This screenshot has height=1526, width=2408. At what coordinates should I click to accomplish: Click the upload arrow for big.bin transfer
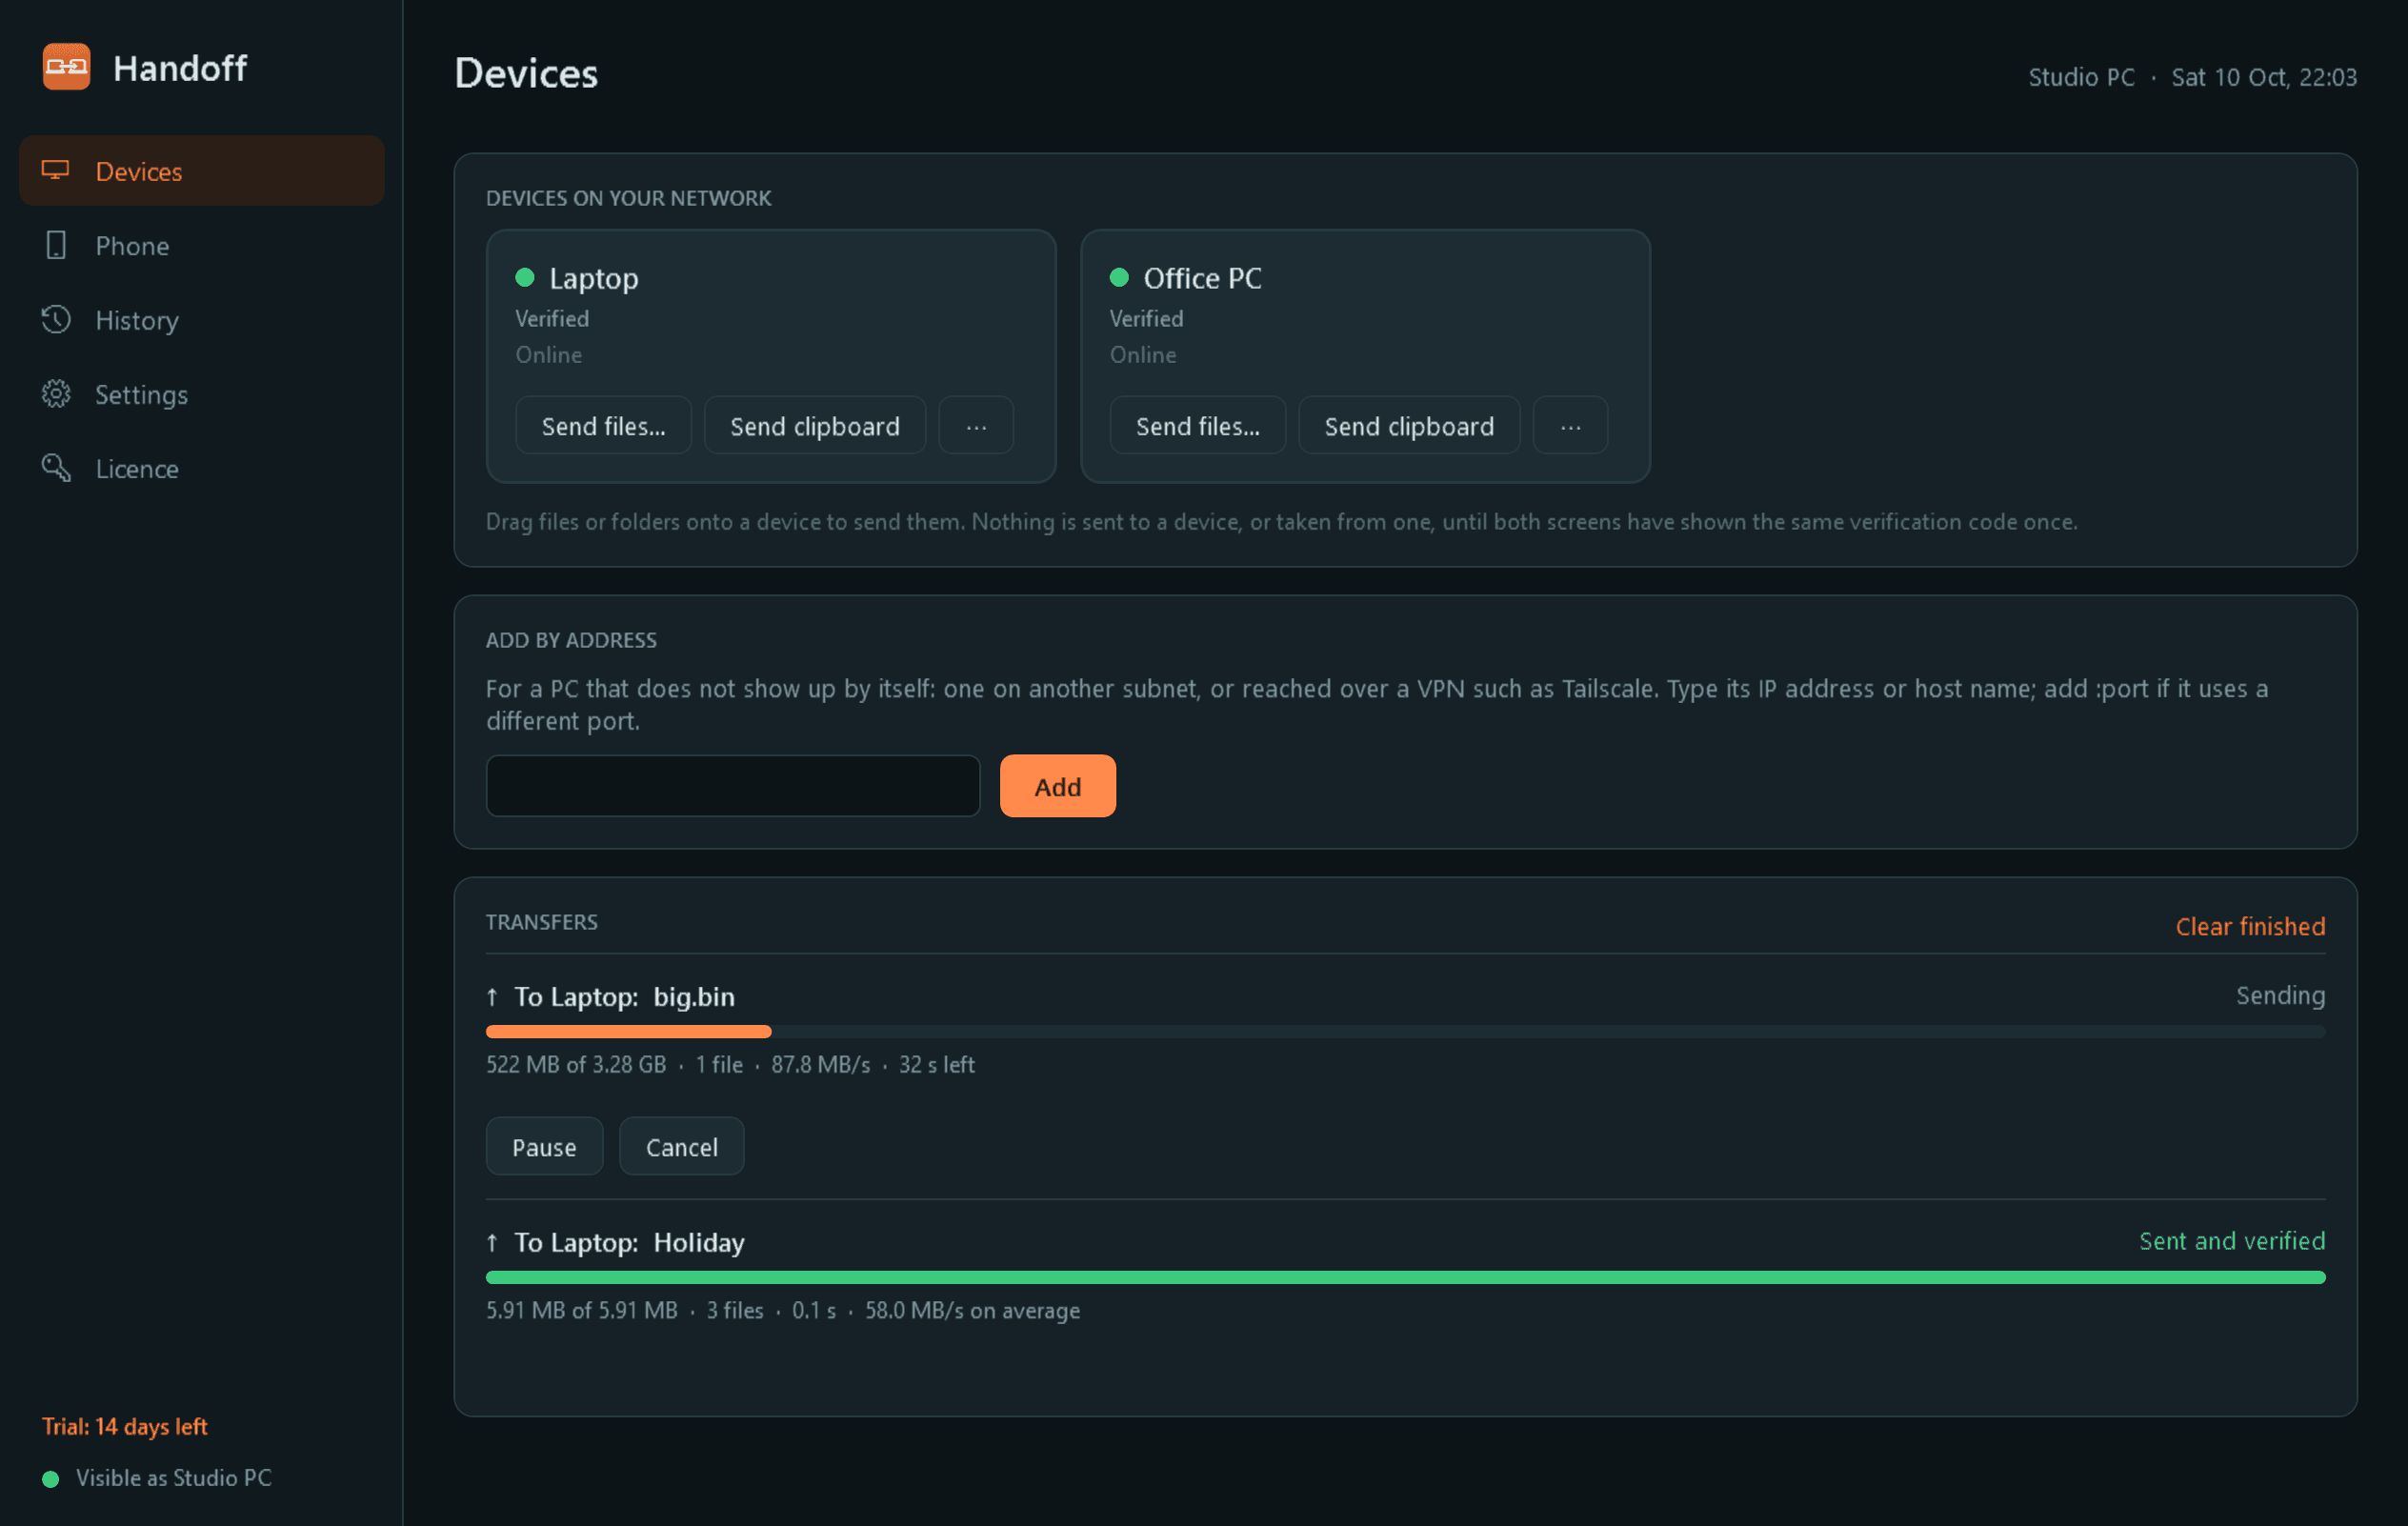point(492,997)
